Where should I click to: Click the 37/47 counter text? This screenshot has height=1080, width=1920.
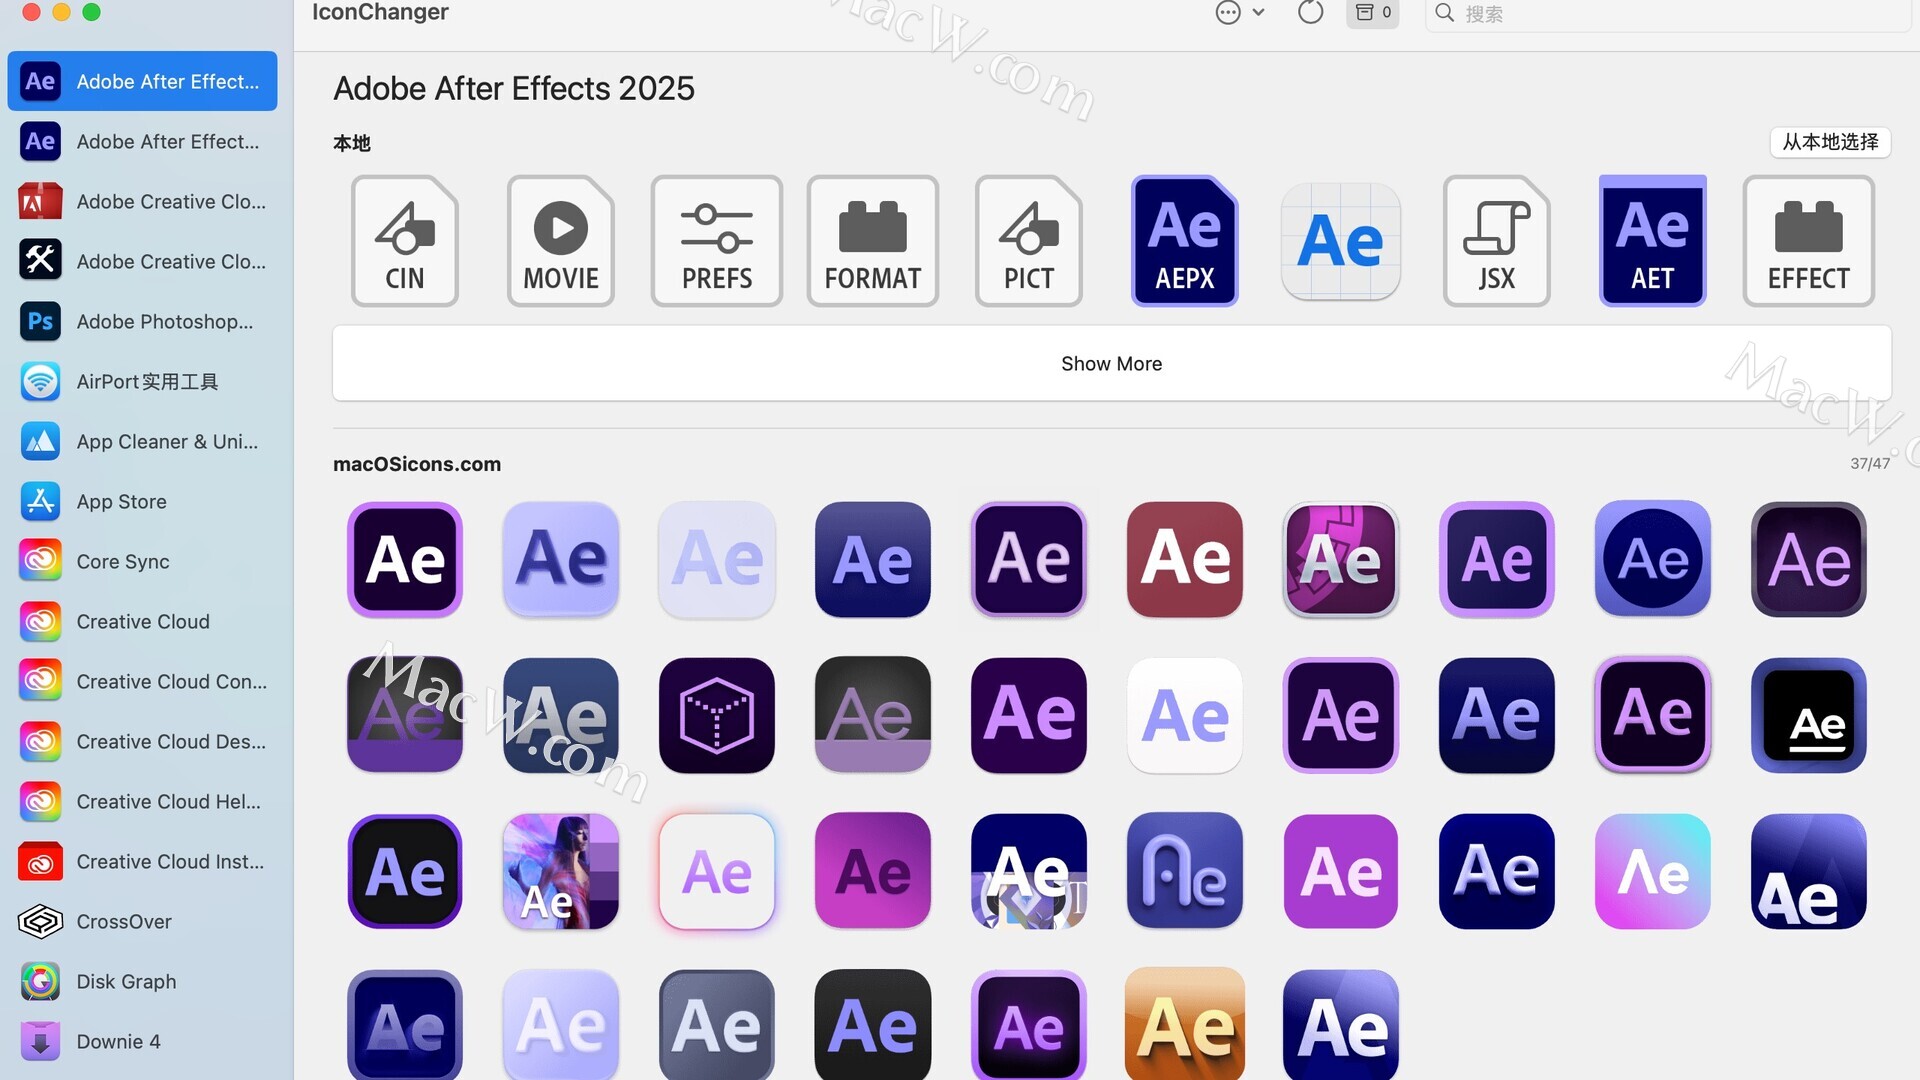(1869, 464)
